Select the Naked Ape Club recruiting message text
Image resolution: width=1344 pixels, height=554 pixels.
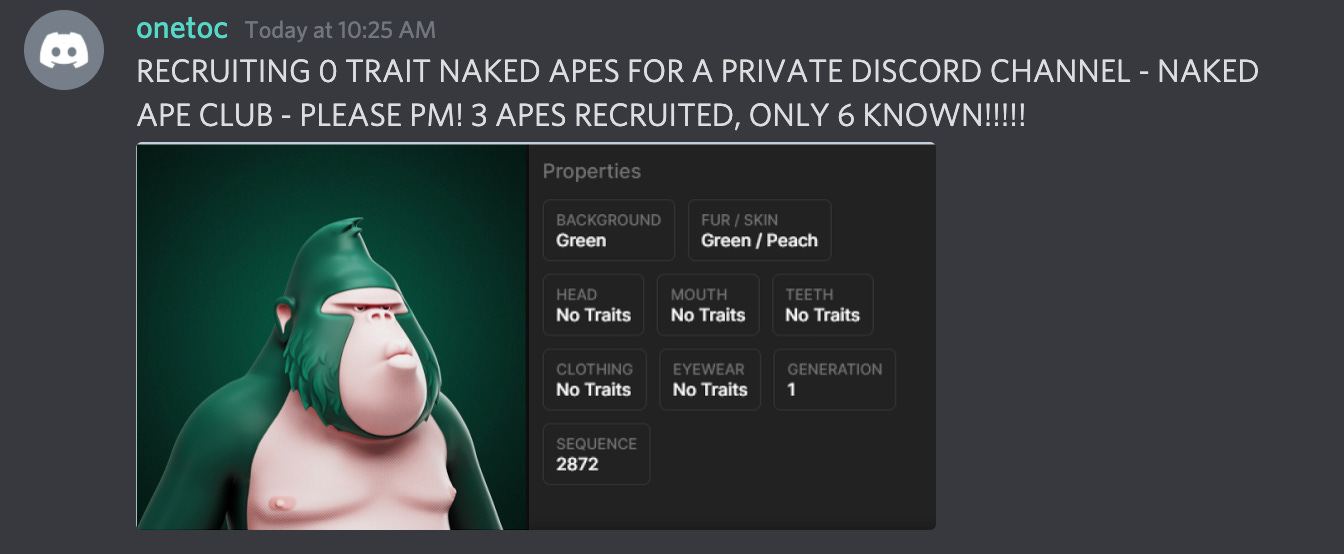(697, 93)
